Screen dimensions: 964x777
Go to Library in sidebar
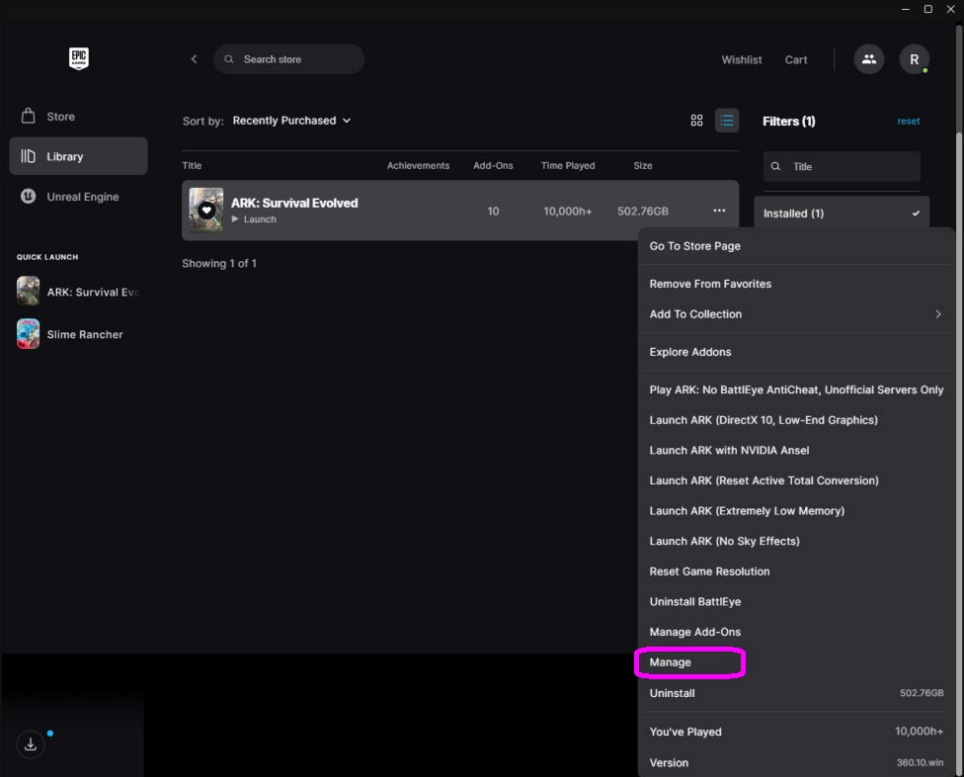[x=78, y=156]
